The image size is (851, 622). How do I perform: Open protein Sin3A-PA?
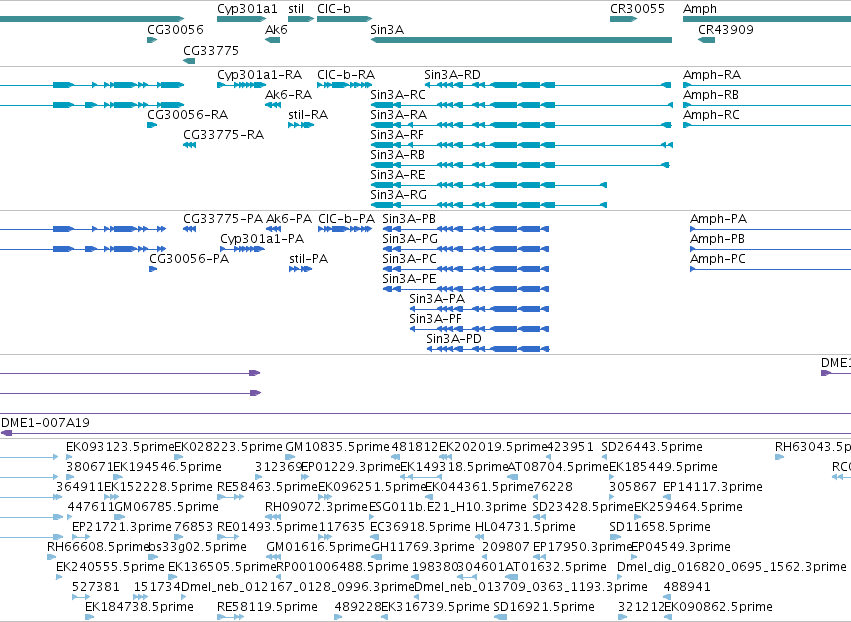(479, 309)
